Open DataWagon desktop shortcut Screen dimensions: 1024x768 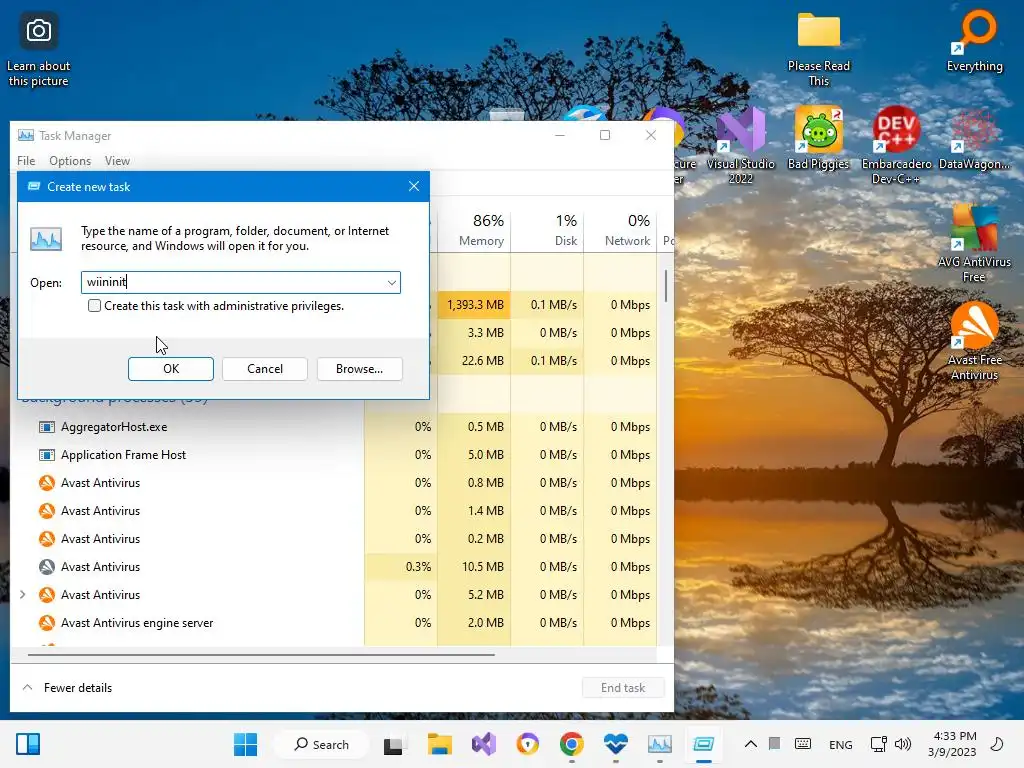[974, 138]
